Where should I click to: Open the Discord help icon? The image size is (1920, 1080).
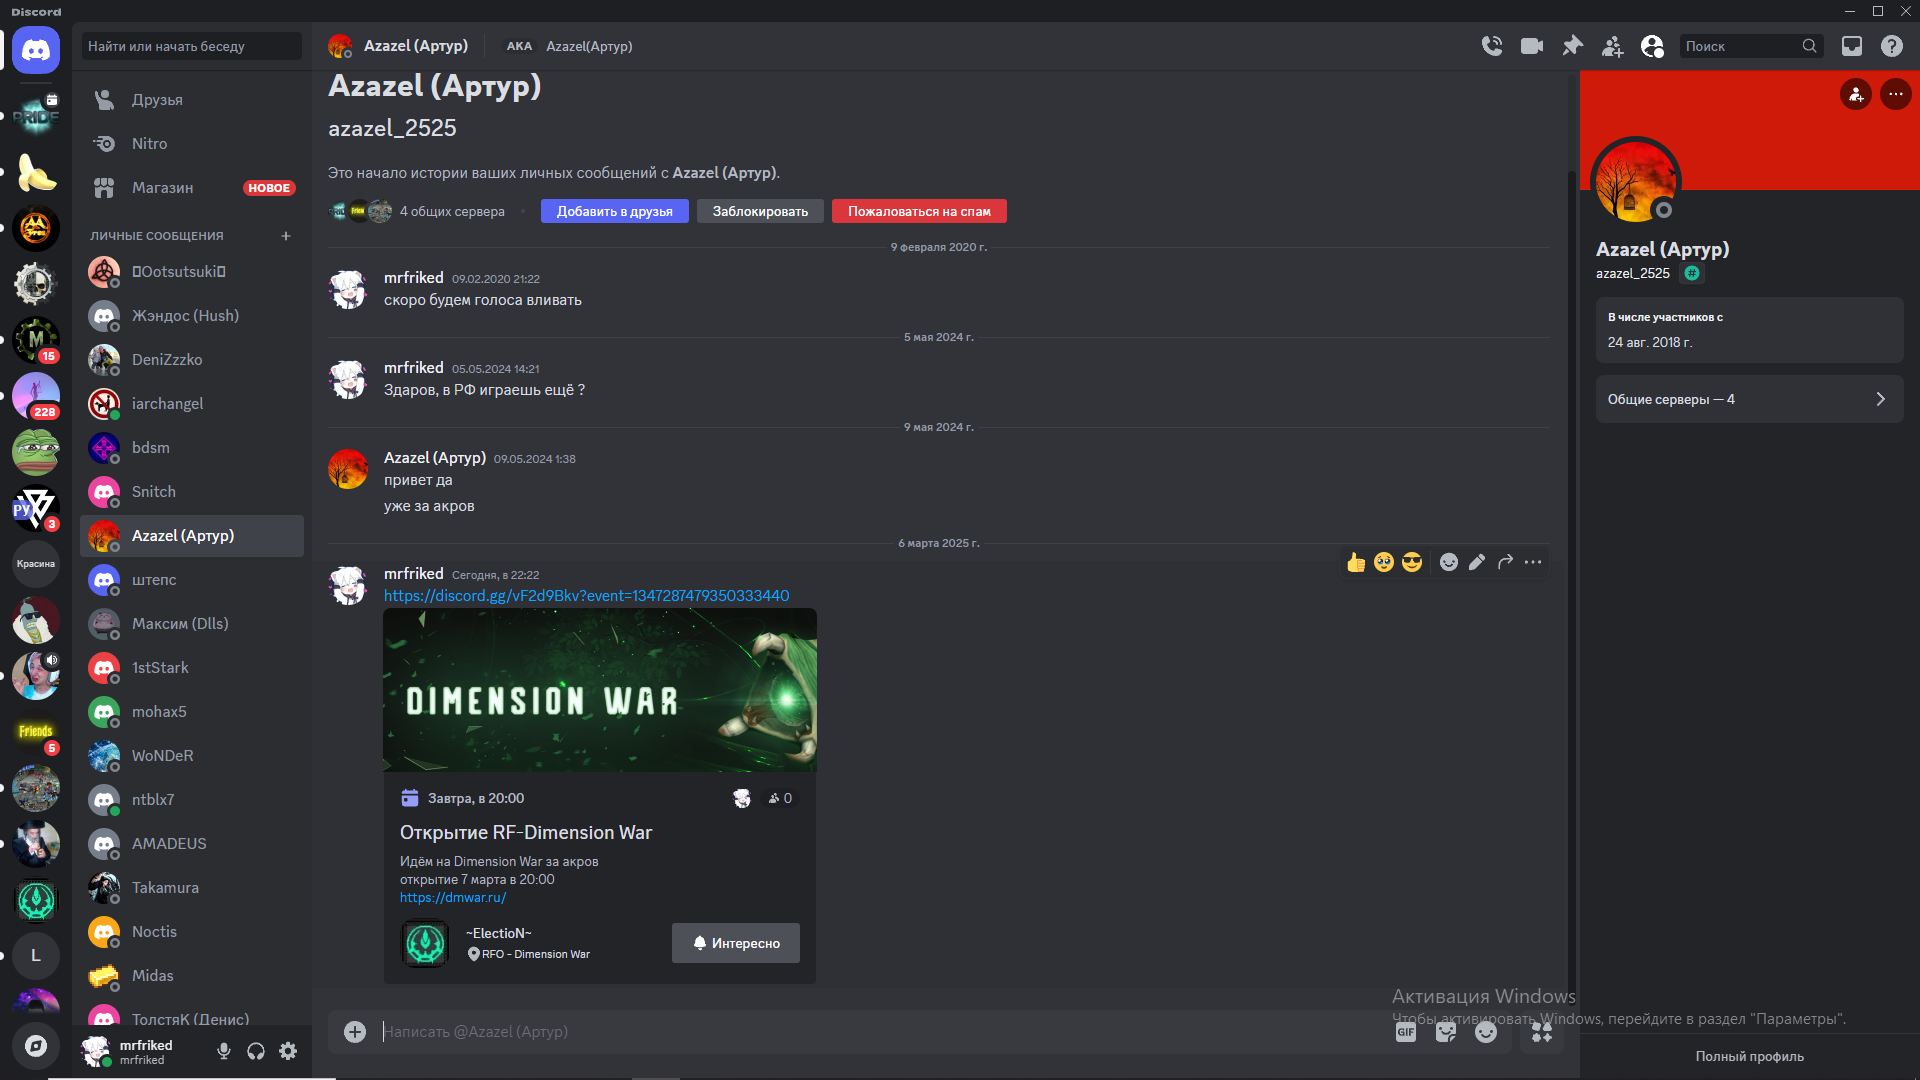tap(1892, 46)
